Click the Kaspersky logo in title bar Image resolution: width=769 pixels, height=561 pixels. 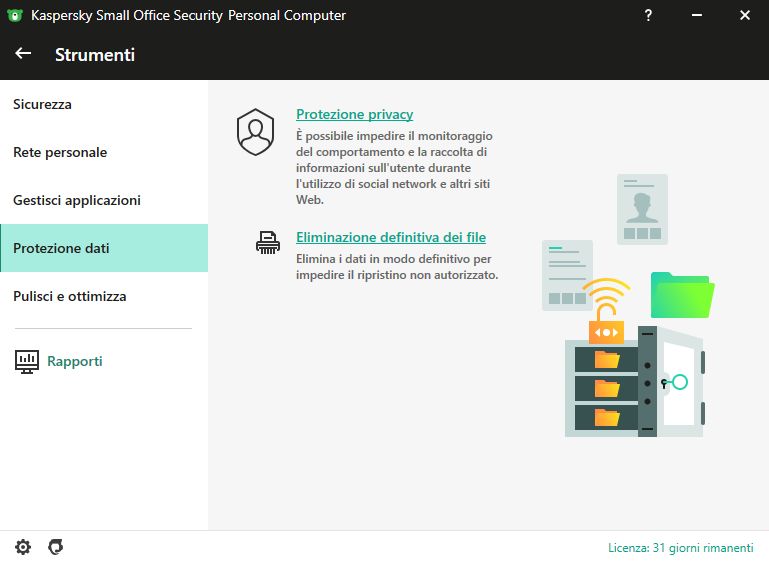15,15
